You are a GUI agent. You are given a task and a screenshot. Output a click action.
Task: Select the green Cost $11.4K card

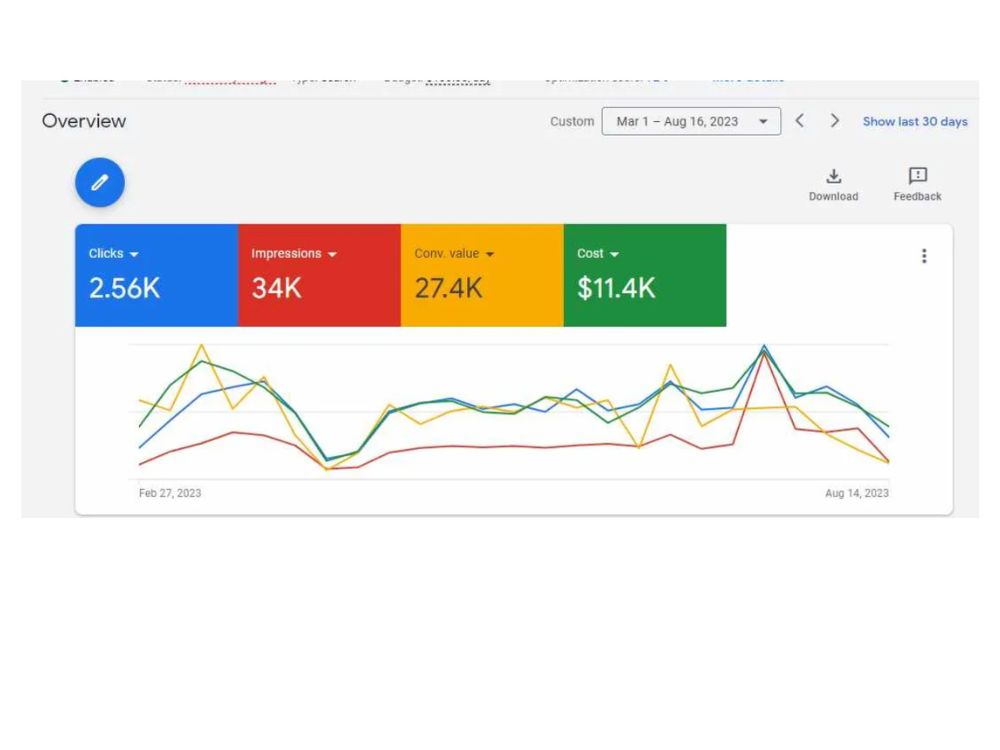645,276
